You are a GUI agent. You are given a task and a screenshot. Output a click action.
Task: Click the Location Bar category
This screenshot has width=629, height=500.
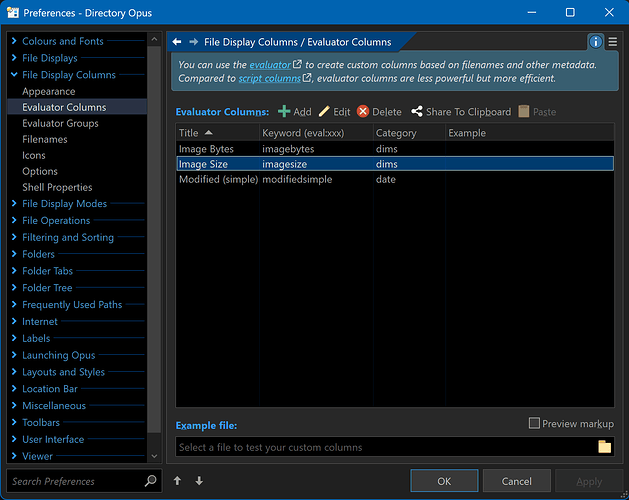50,389
